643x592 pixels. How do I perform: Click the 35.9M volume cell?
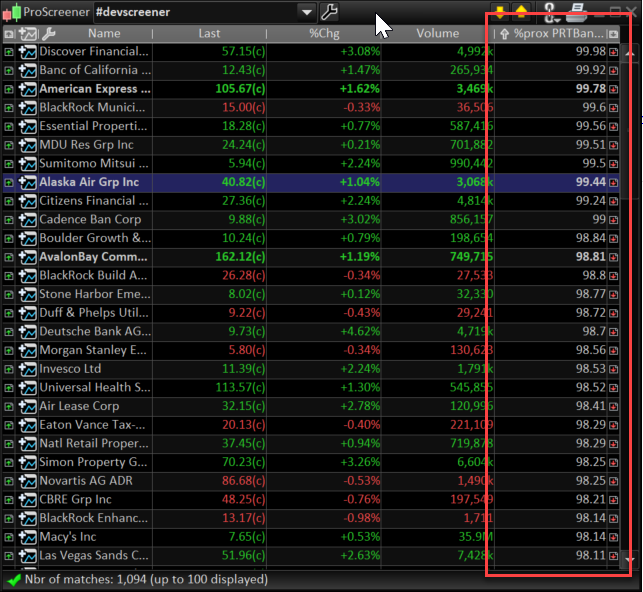pyautogui.click(x=438, y=537)
